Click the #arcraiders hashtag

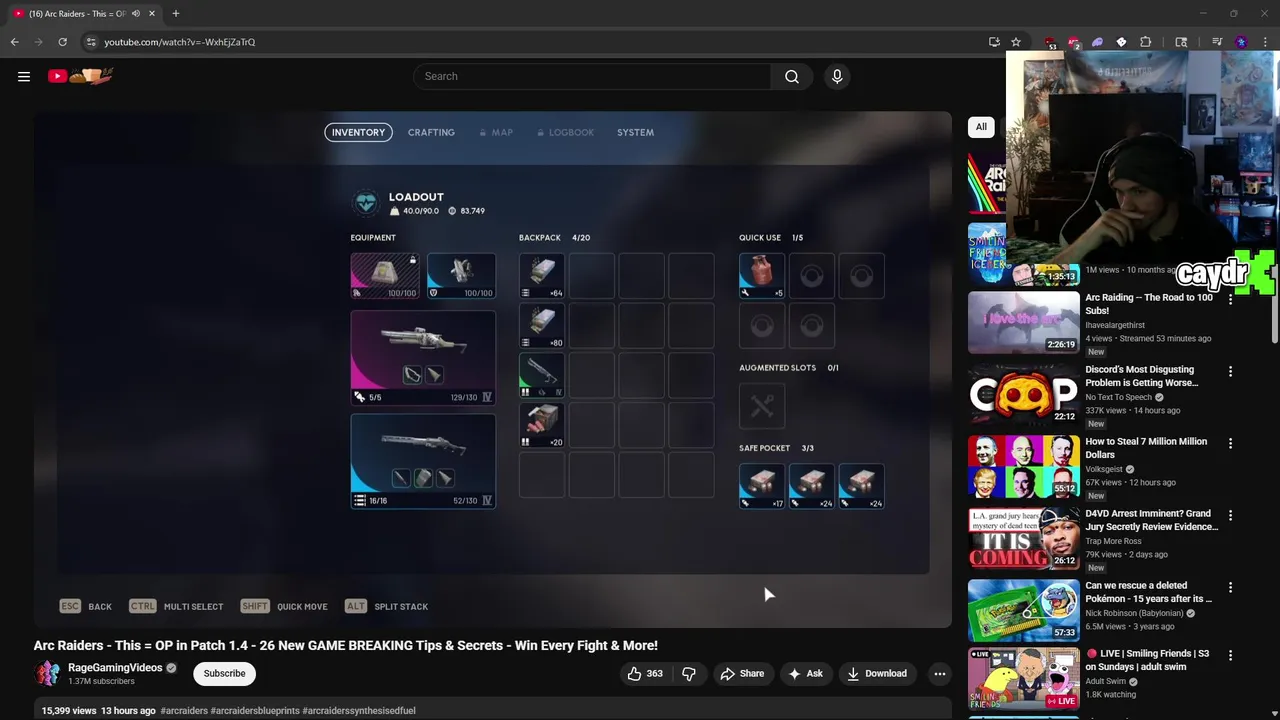pos(184,711)
